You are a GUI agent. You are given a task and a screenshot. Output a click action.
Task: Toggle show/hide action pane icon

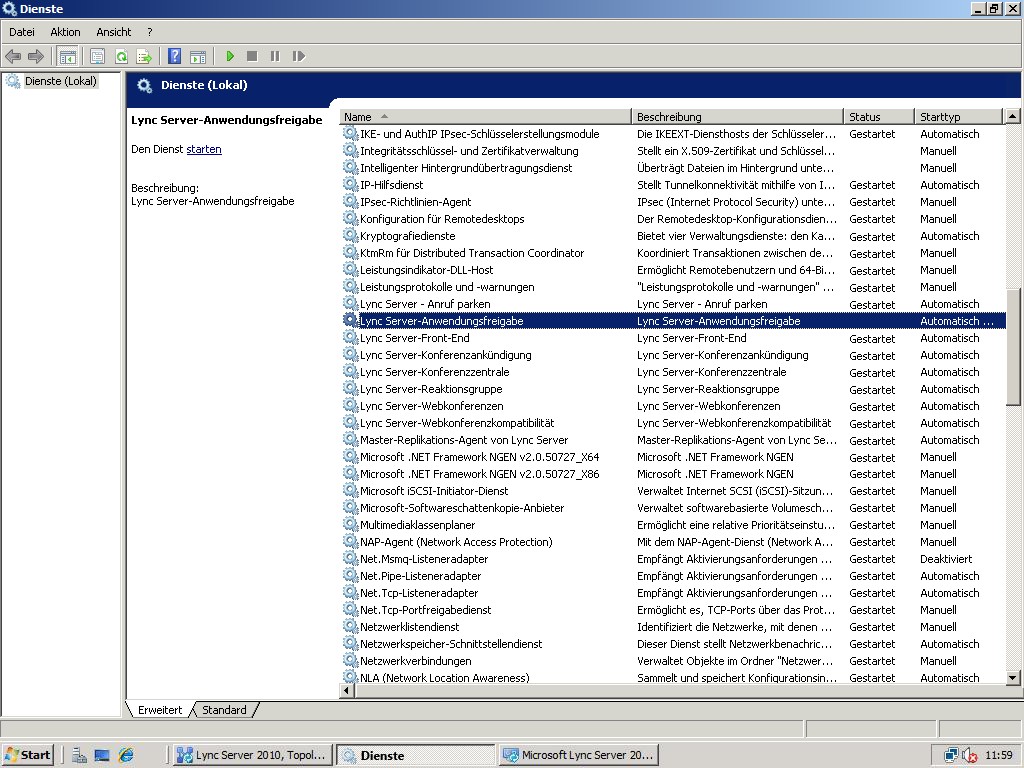[x=198, y=56]
